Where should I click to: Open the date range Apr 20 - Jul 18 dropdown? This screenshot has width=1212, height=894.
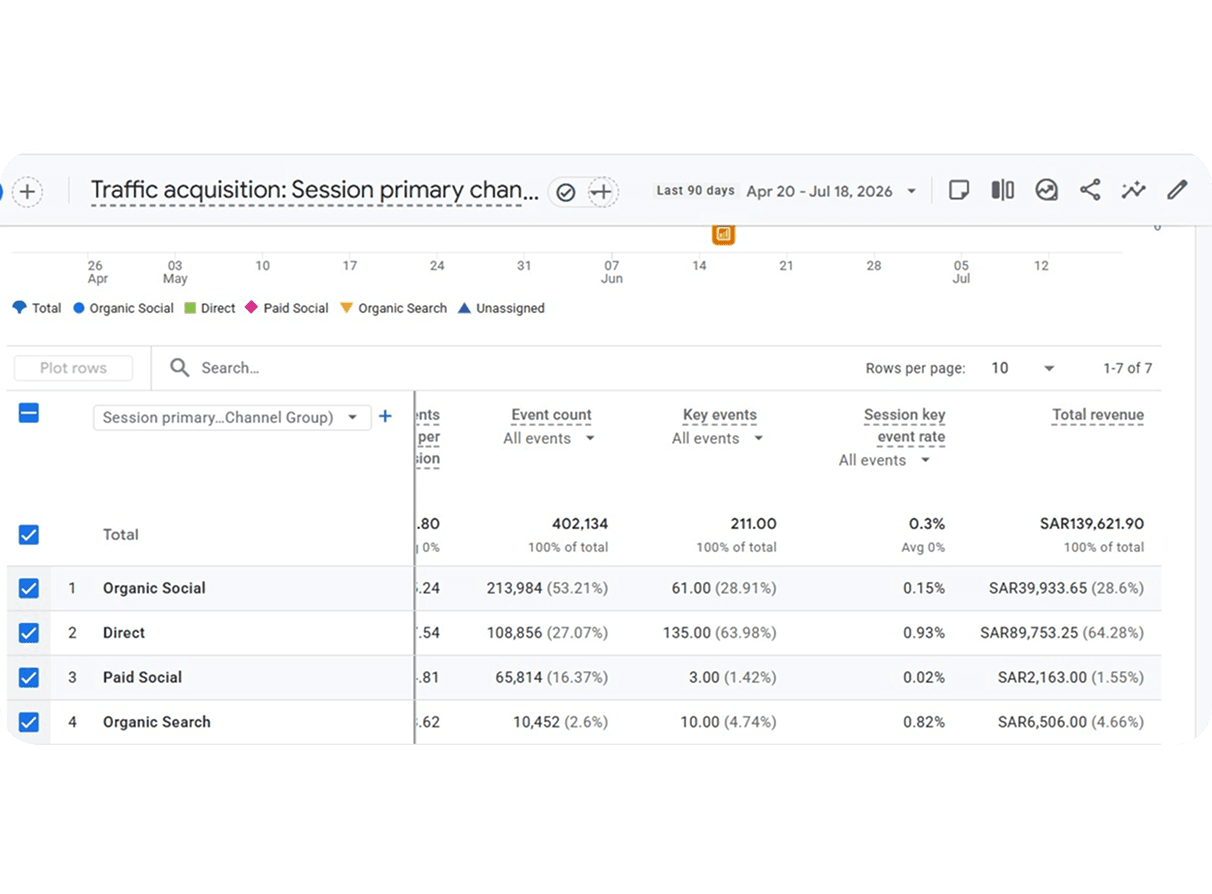click(x=831, y=191)
